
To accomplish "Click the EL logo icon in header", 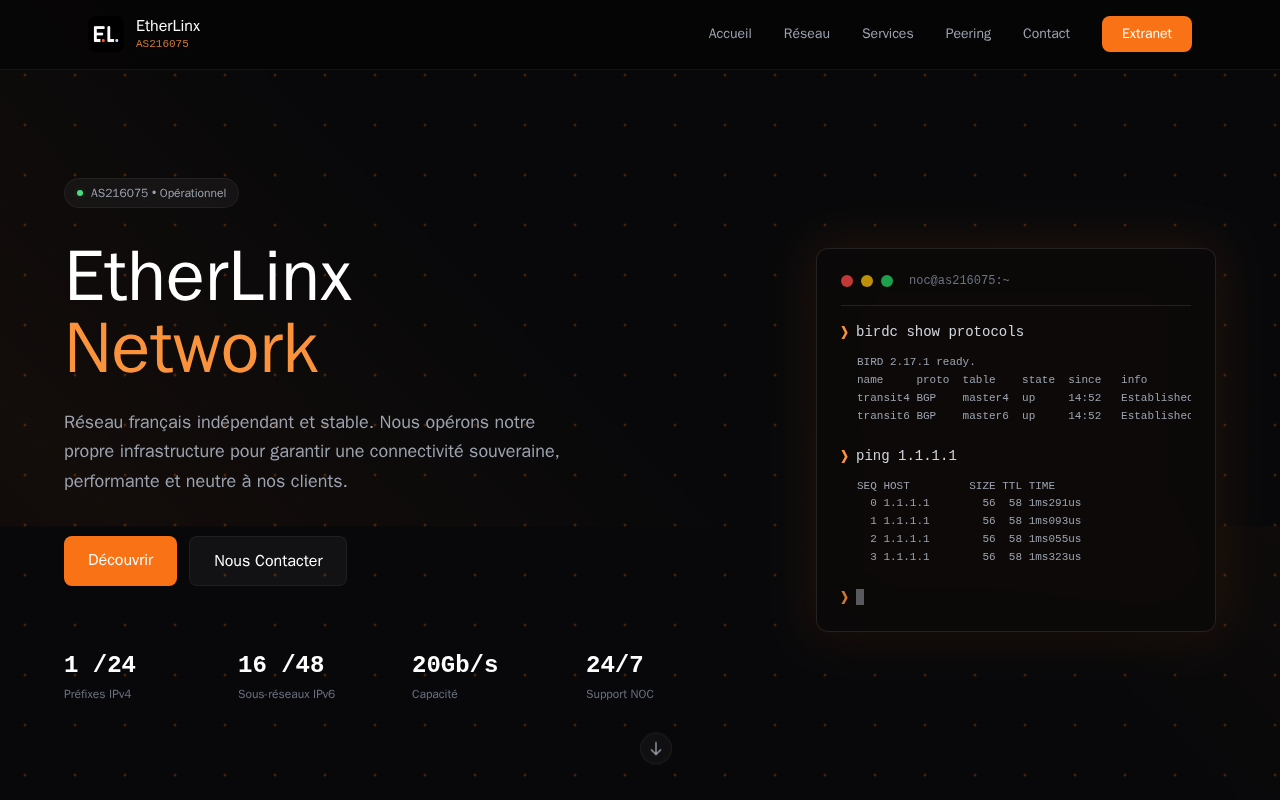I will [x=106, y=34].
